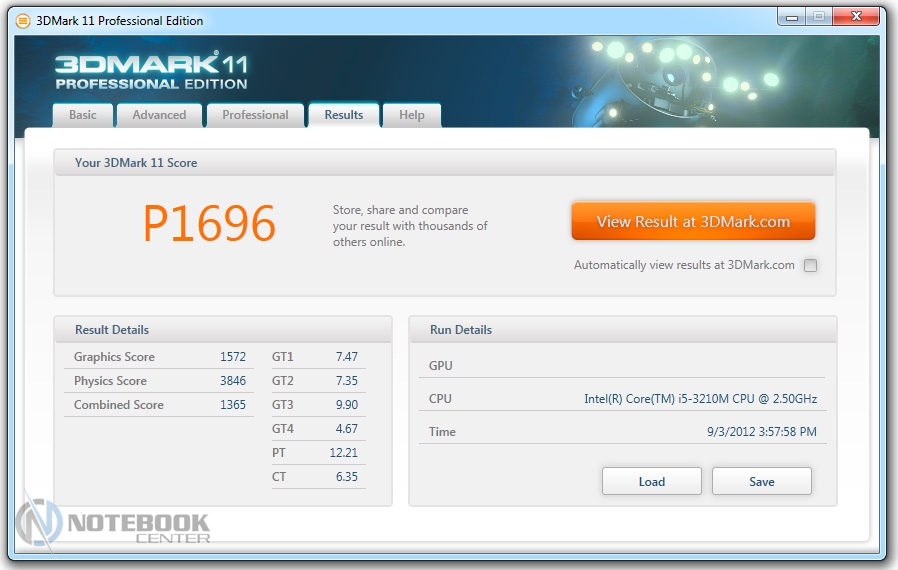898x570 pixels.
Task: Click the GT4 value 4.67
Action: coord(346,429)
